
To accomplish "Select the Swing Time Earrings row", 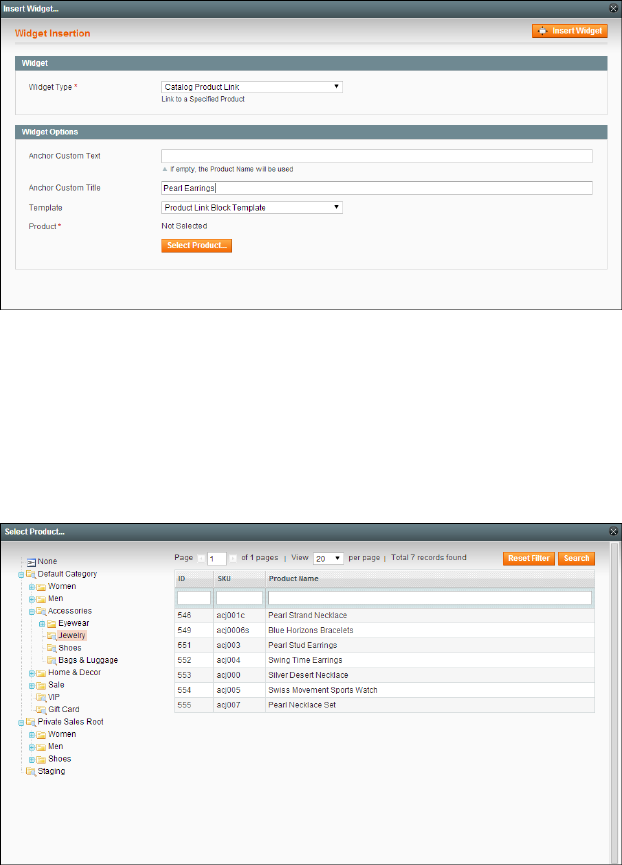I will (384, 660).
